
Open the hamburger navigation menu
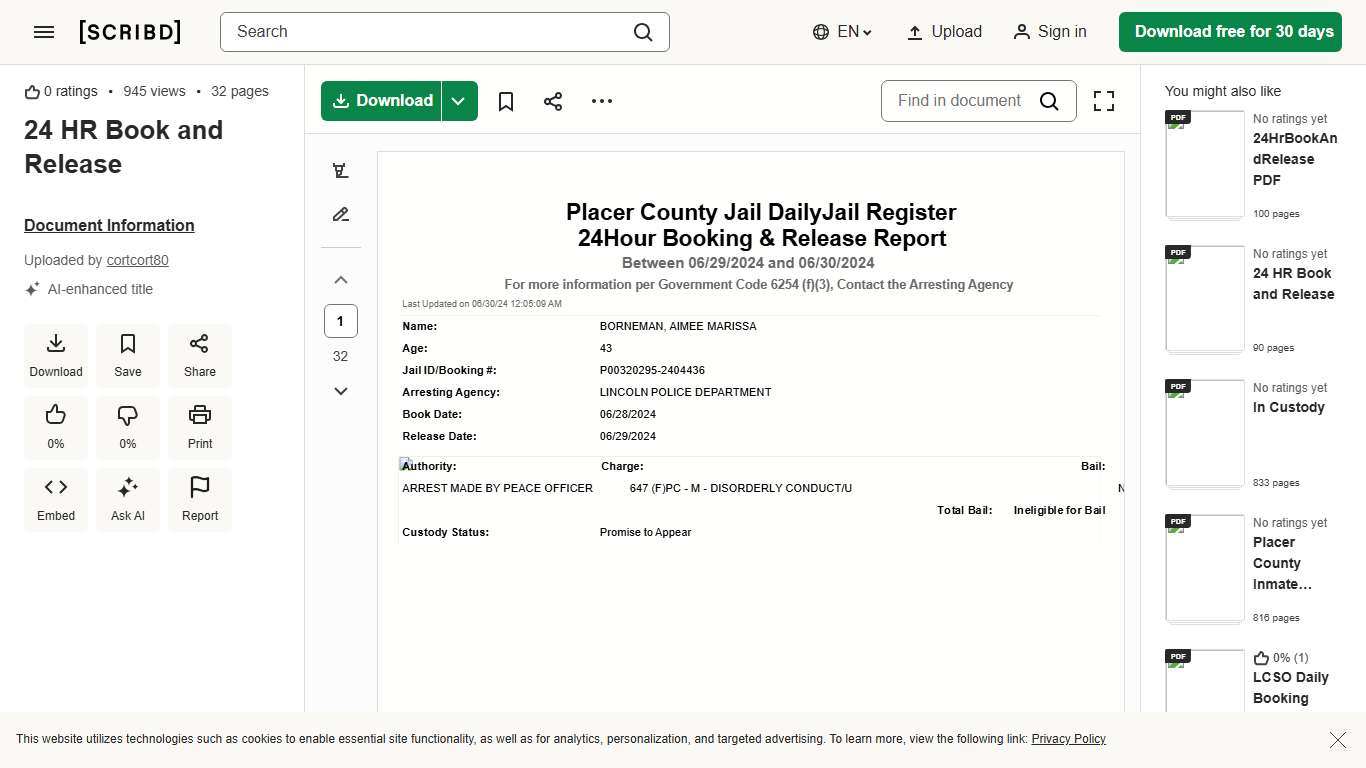coord(44,31)
